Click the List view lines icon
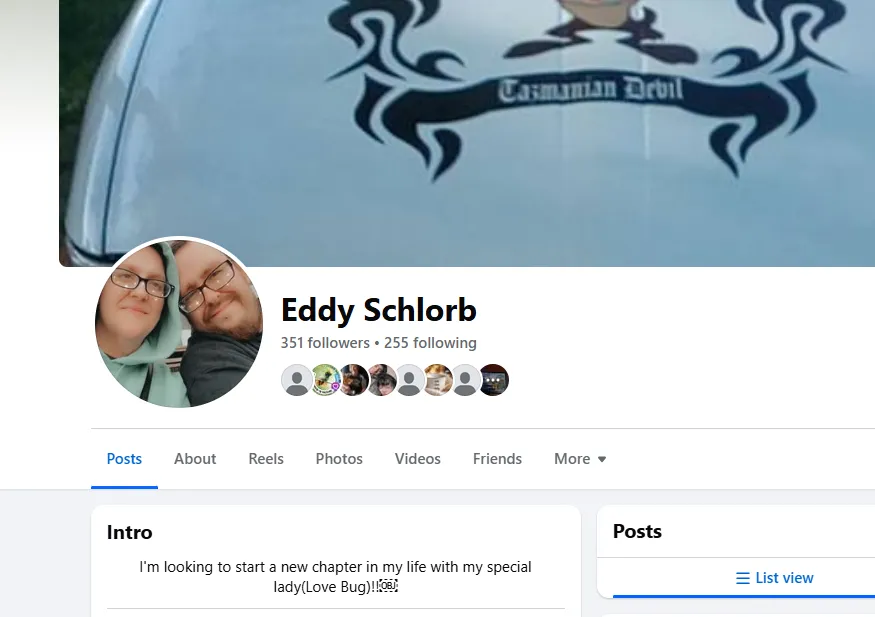The width and height of the screenshot is (875, 617). click(743, 579)
